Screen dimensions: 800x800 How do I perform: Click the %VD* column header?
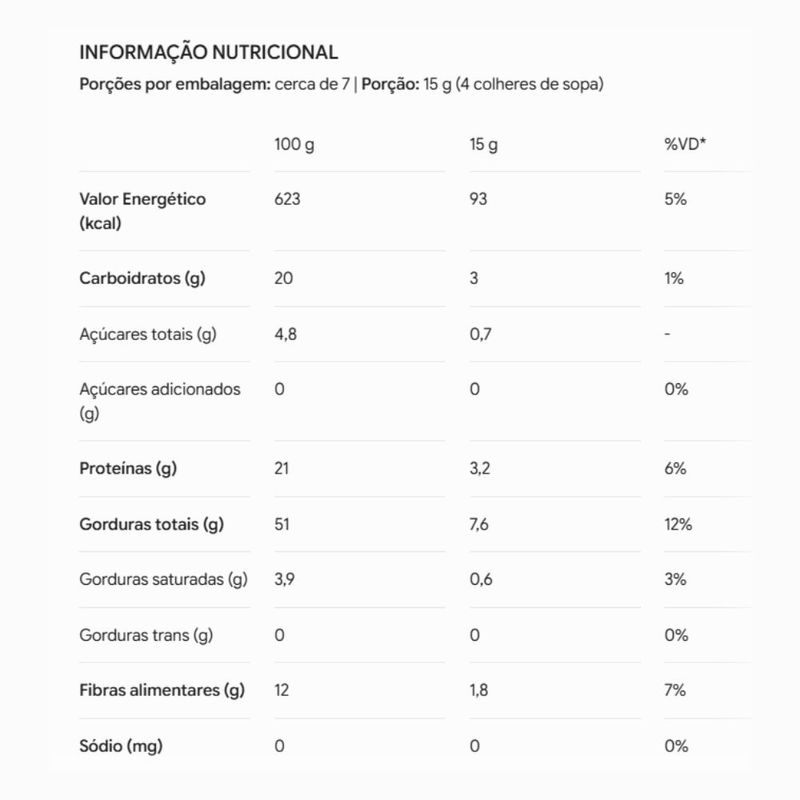tap(685, 144)
